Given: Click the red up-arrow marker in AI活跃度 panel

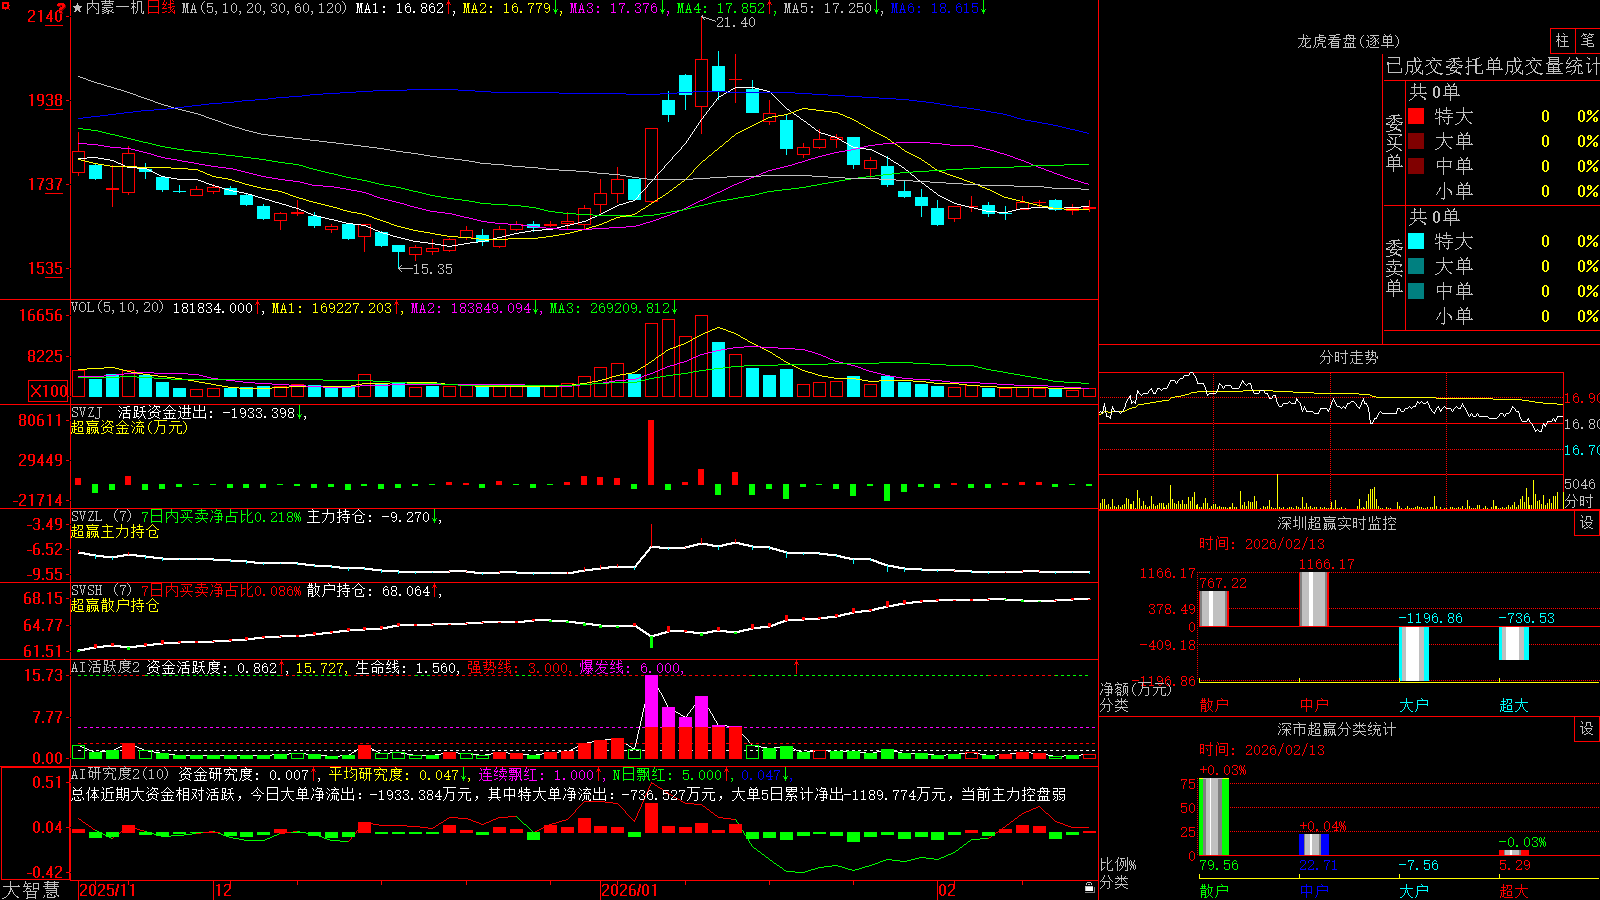Looking at the screenshot, I should pyautogui.click(x=797, y=666).
